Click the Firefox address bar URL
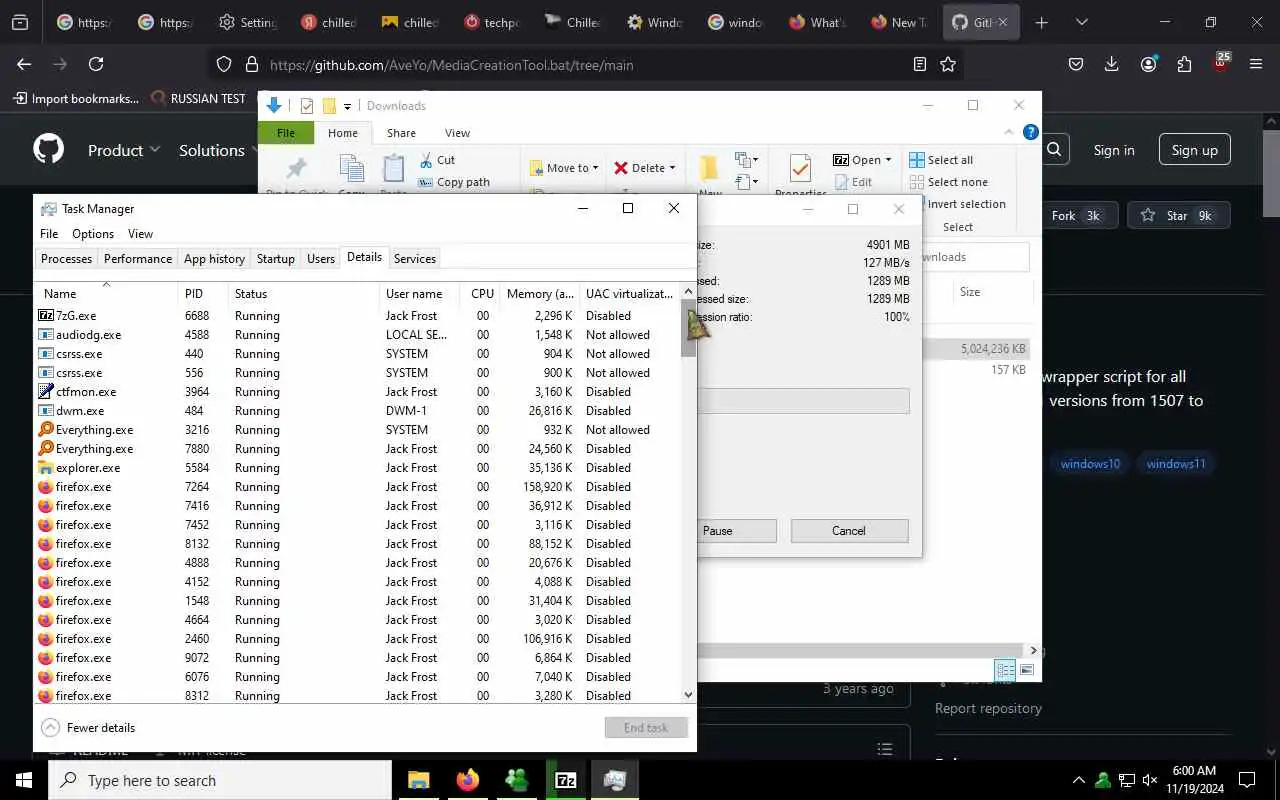The width and height of the screenshot is (1280, 800). pos(451,65)
